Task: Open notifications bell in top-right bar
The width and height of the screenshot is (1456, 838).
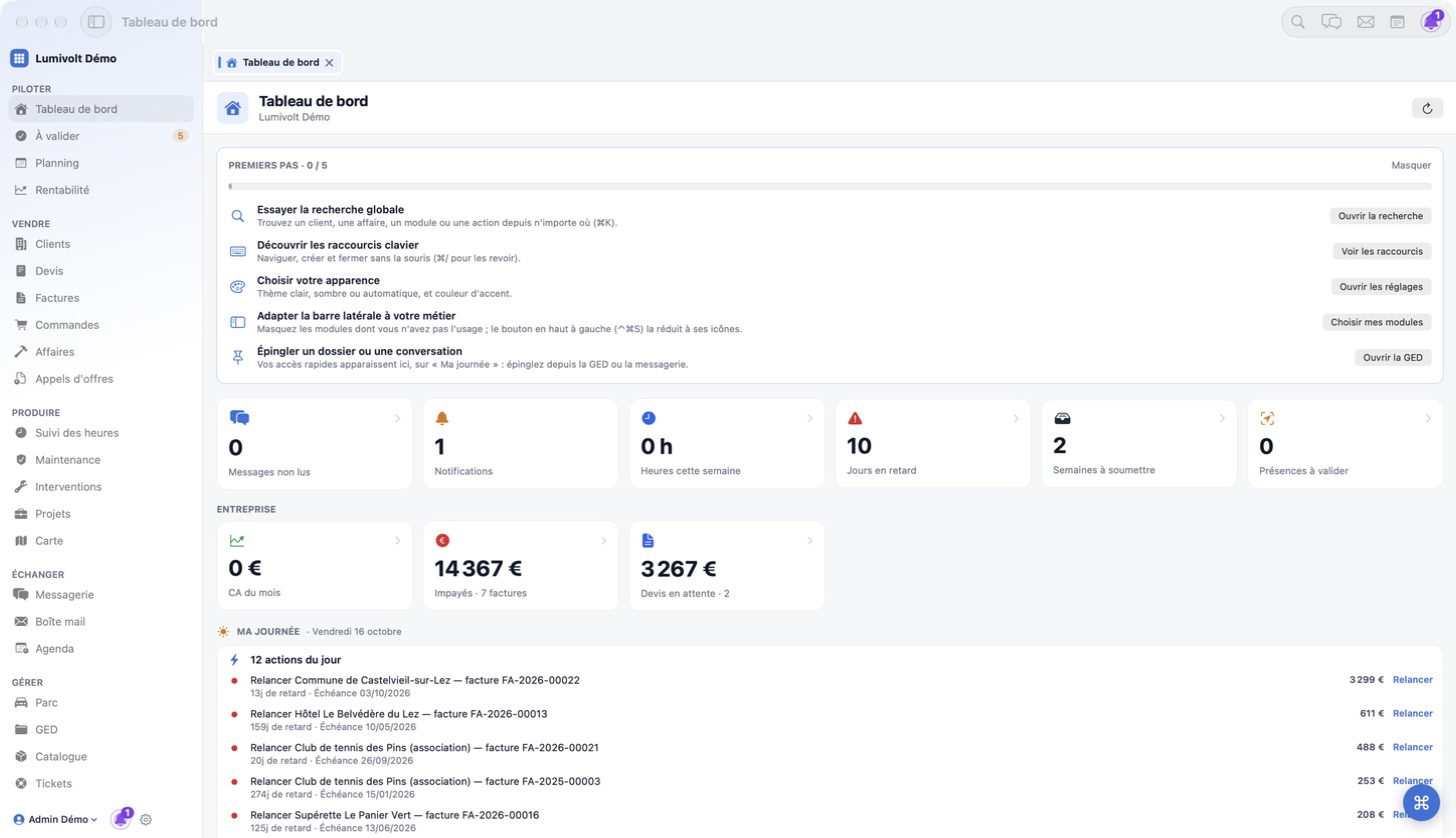Action: tap(1431, 22)
